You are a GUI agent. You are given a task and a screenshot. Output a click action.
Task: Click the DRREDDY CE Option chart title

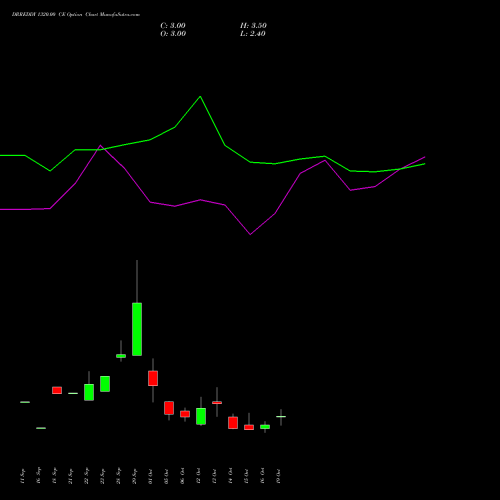(76, 14)
